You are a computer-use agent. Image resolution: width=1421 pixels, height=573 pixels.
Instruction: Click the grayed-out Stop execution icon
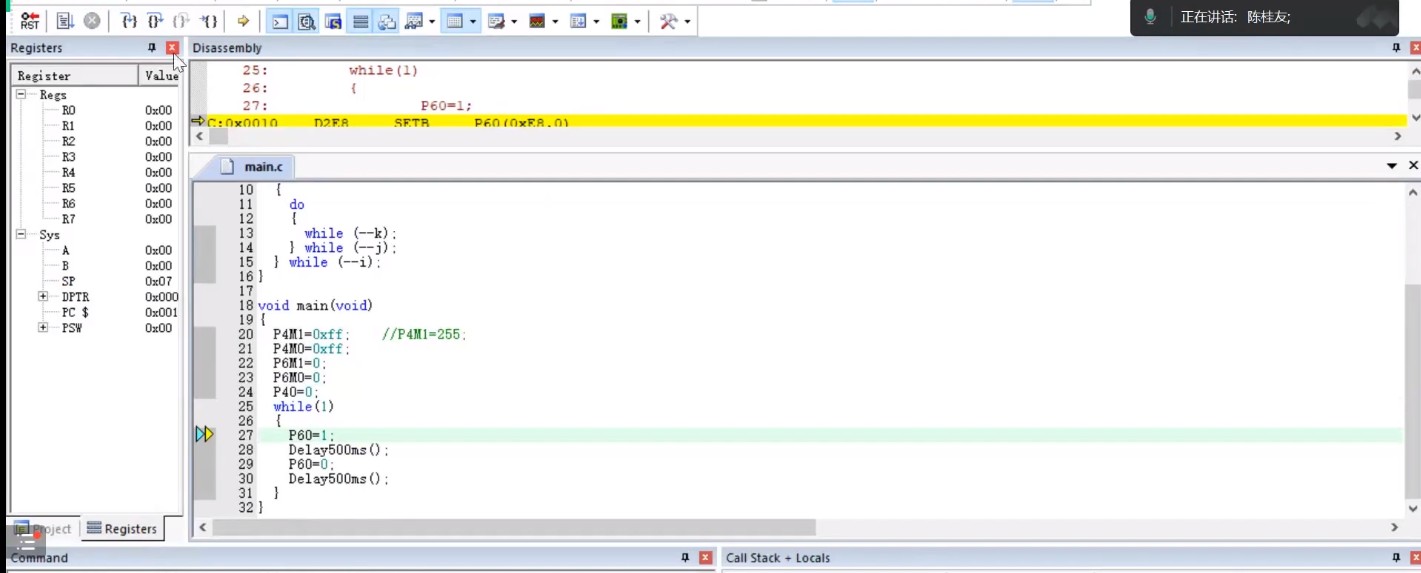(x=91, y=20)
